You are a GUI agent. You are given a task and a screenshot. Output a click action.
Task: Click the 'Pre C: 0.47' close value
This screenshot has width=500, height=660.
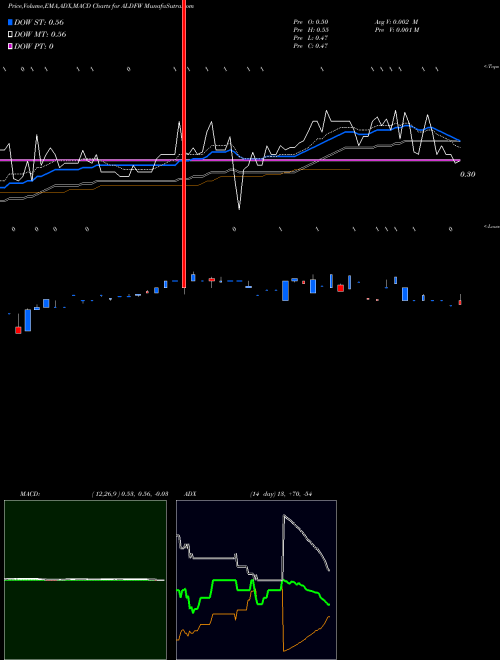pyautogui.click(x=311, y=46)
